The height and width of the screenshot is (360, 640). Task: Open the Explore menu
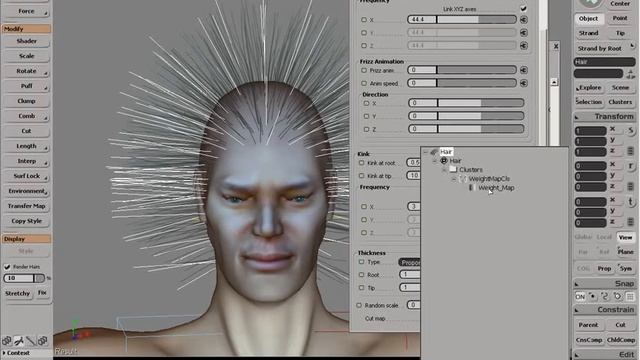pos(589,88)
